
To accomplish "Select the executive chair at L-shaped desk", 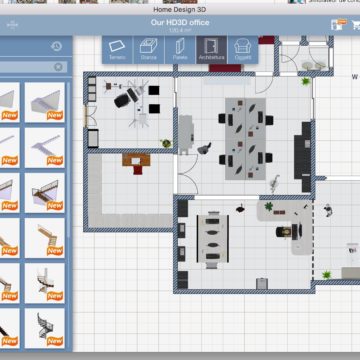I will [x=284, y=231].
